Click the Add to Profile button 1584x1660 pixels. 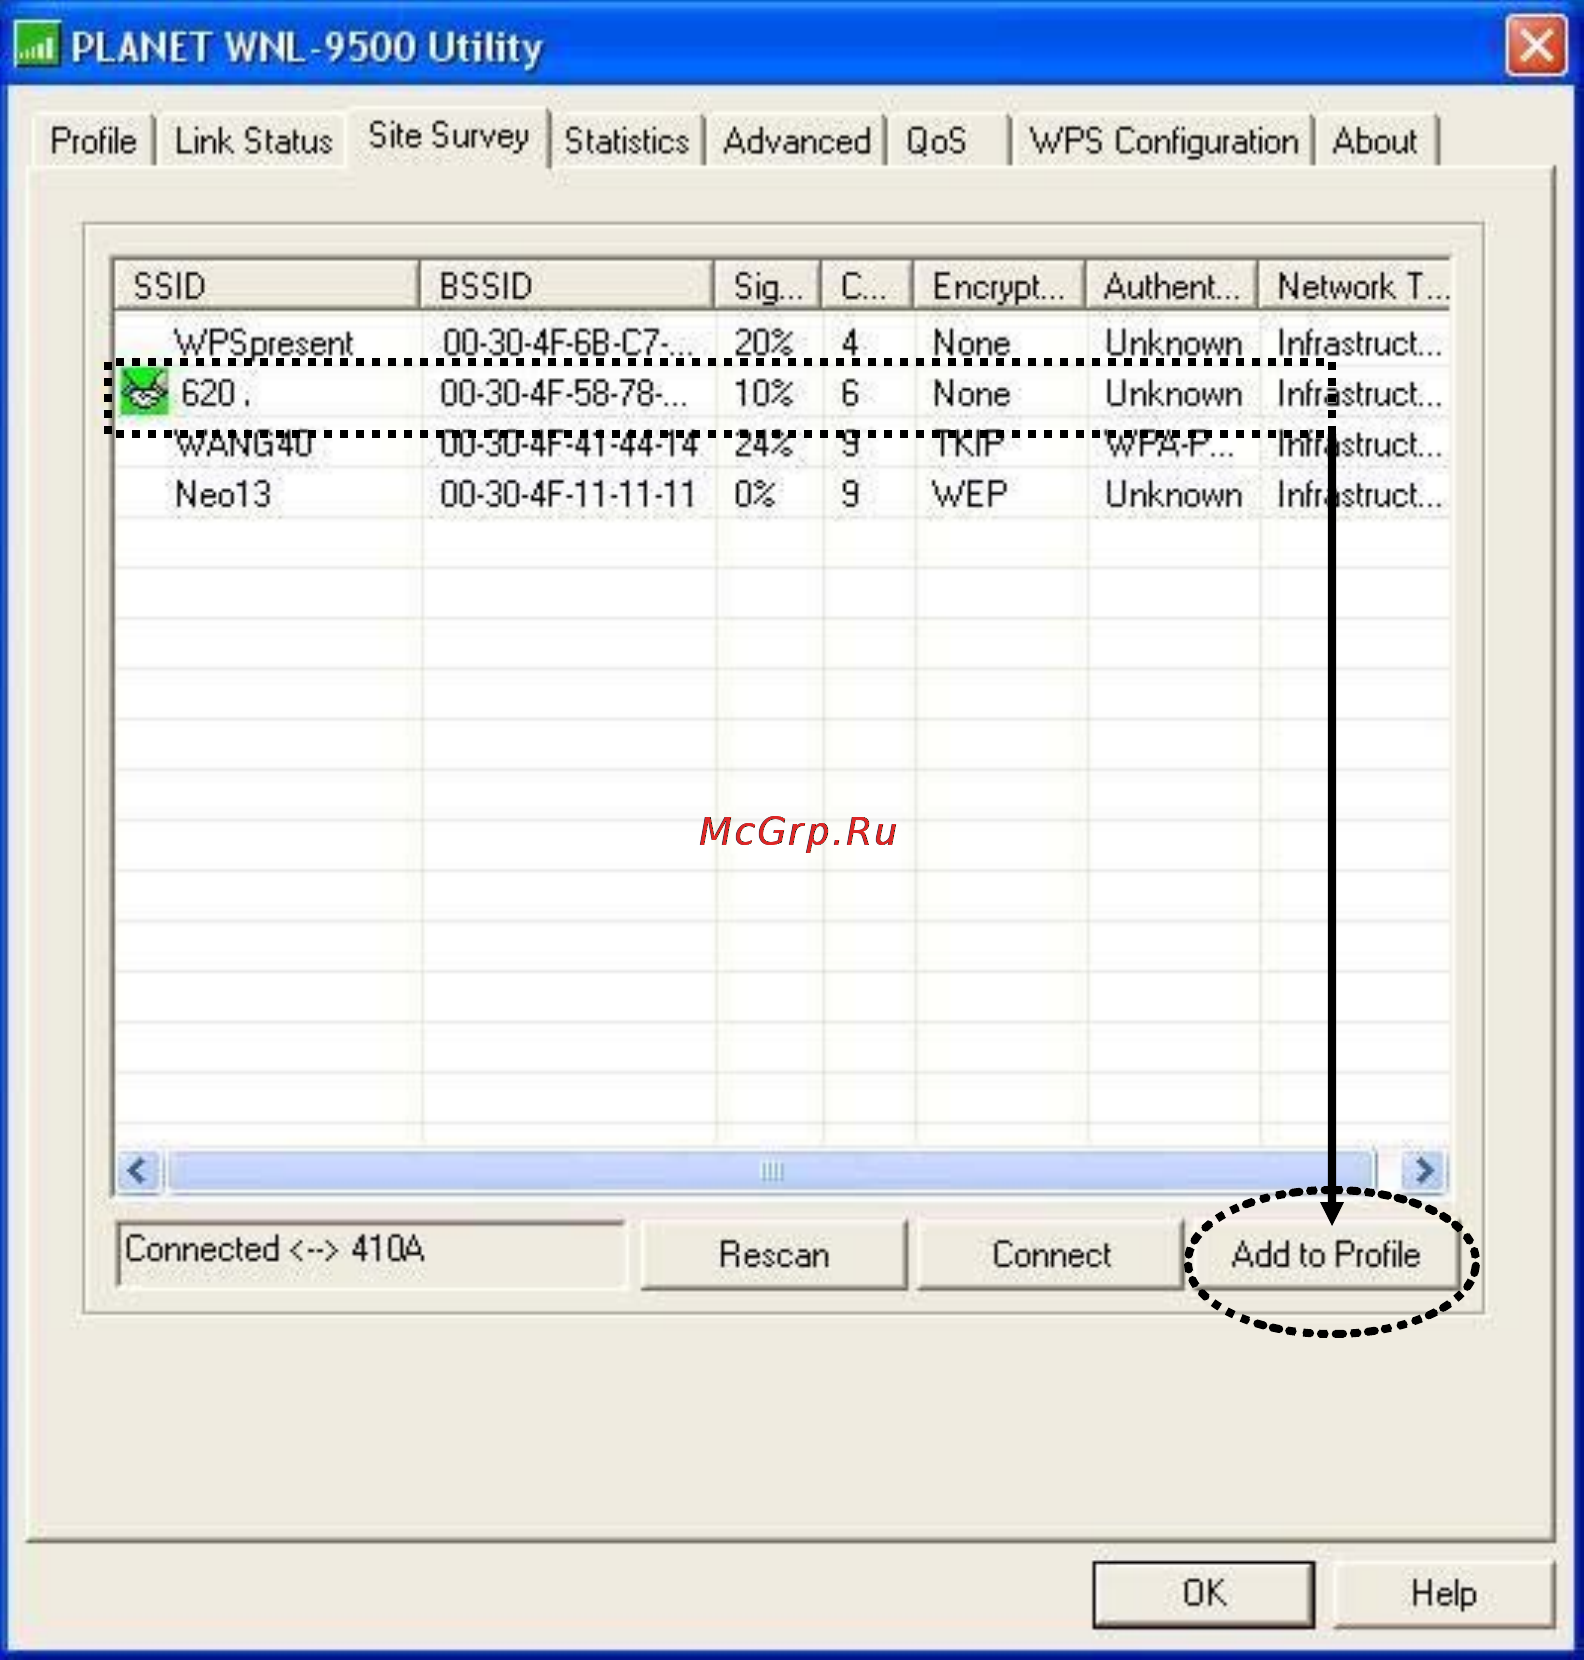1326,1254
